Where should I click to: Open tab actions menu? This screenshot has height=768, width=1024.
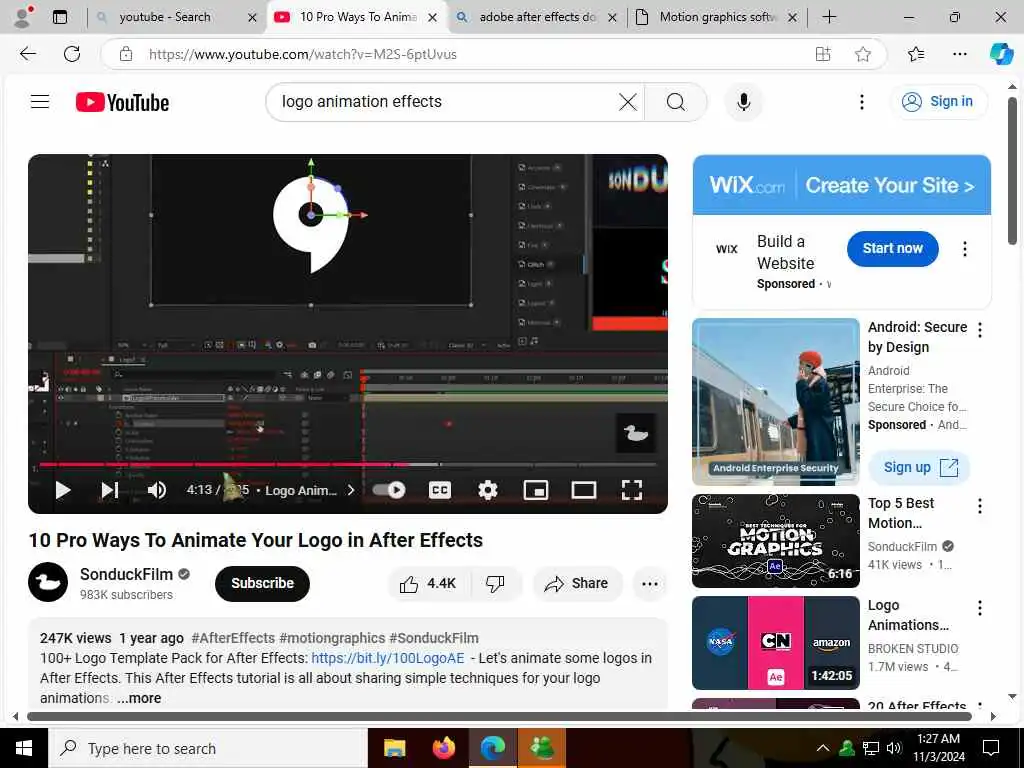(x=59, y=18)
